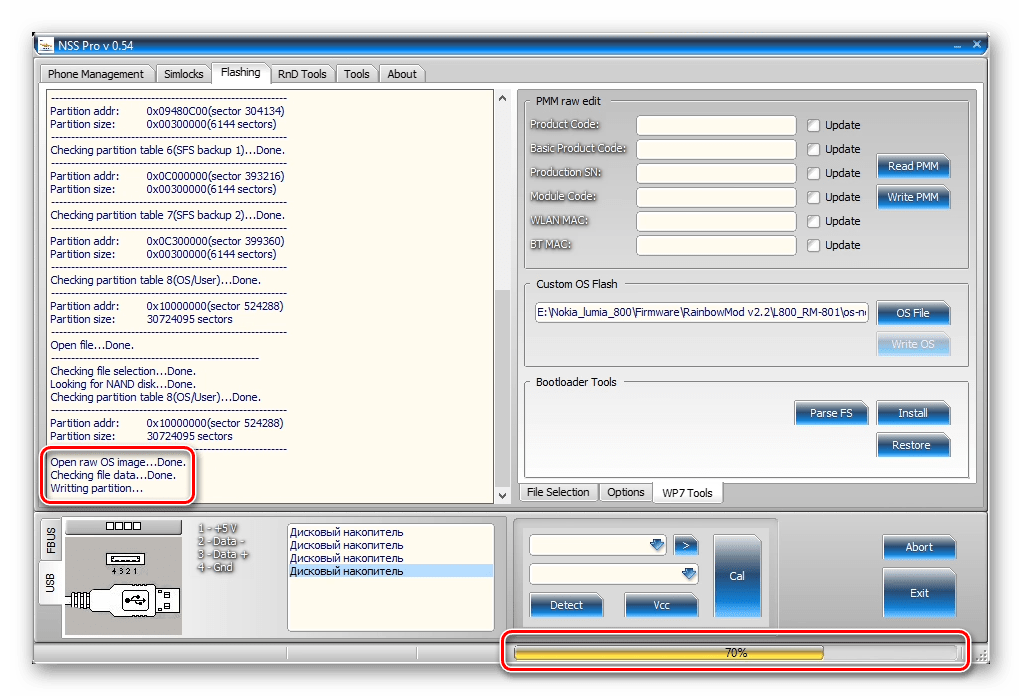Expand the first dropdown in the bottom panel
The height and width of the screenshot is (696, 1022).
[x=657, y=545]
